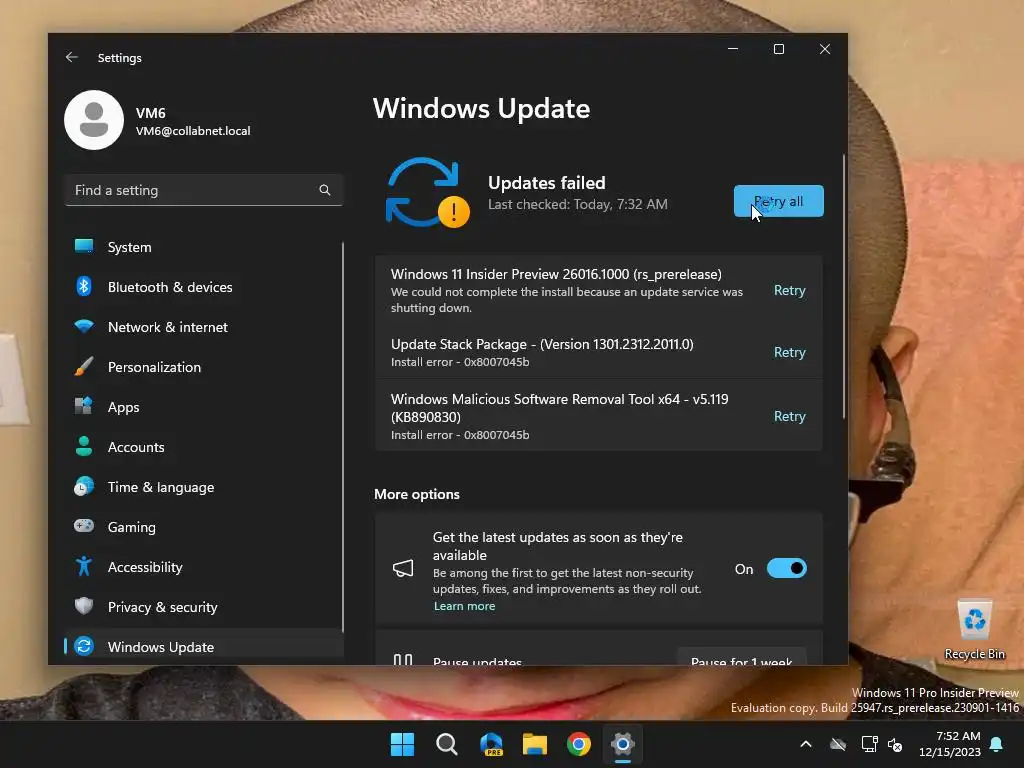
Task: Click the Personalization paintbrush icon
Action: 84,366
